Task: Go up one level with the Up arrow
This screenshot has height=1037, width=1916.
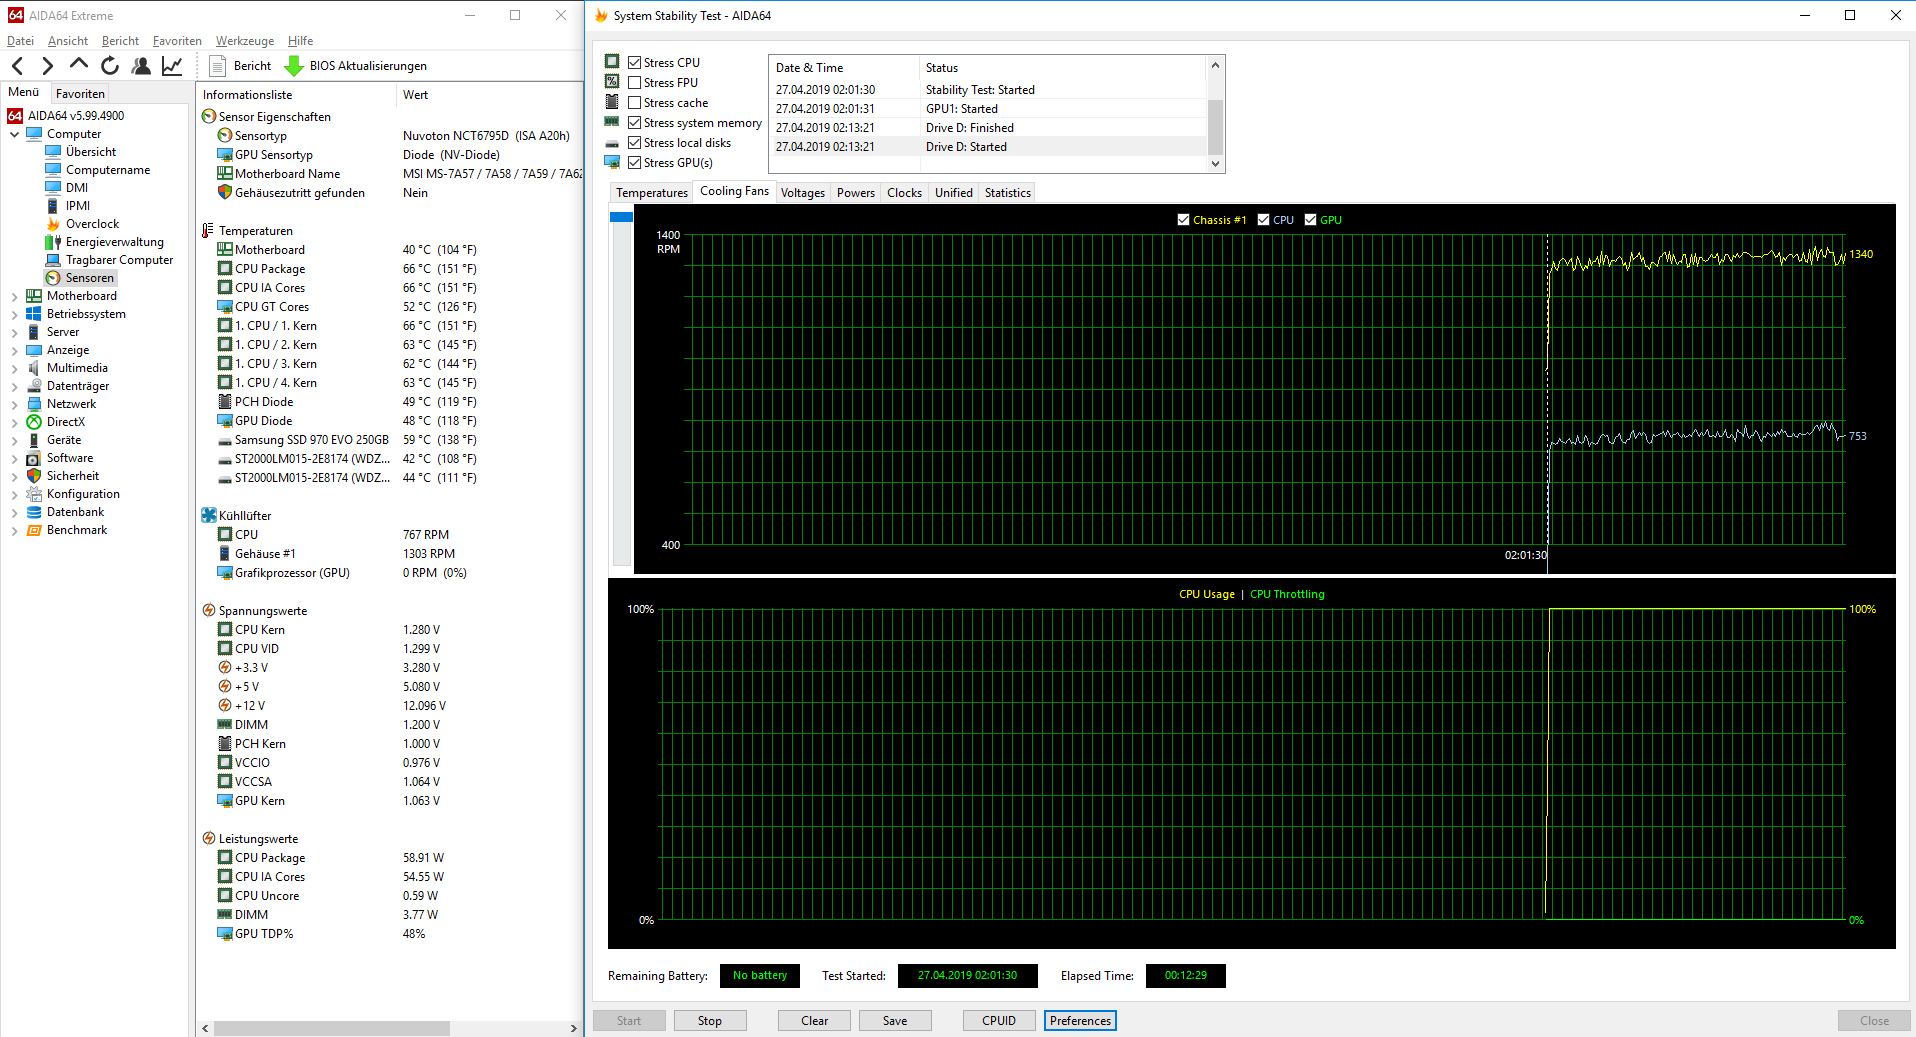Action: pos(79,65)
